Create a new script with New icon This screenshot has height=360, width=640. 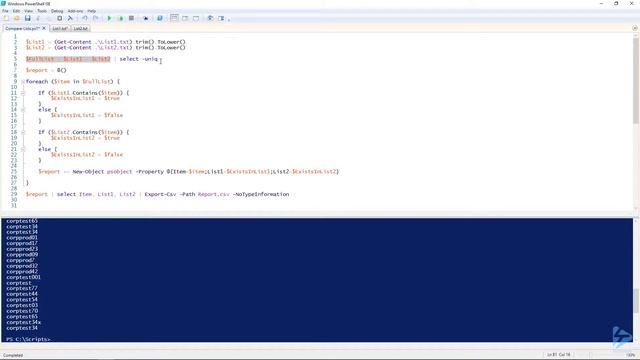click(x=6, y=18)
